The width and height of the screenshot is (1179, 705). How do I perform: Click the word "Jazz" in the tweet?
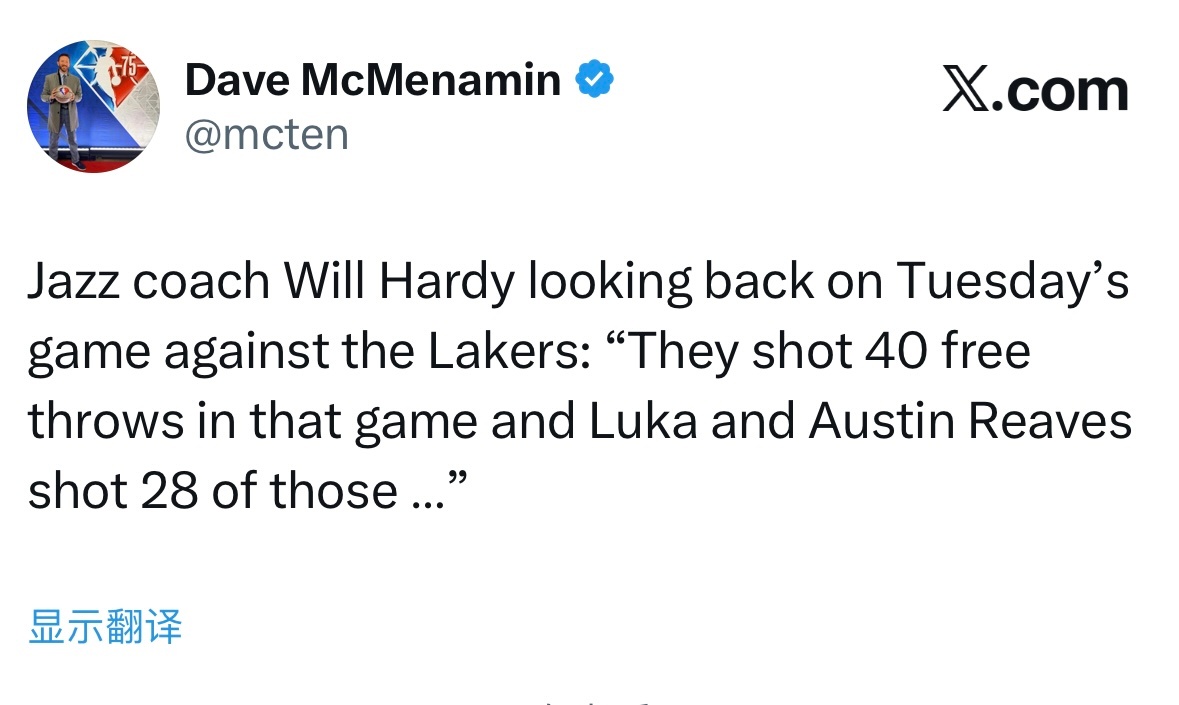point(73,283)
